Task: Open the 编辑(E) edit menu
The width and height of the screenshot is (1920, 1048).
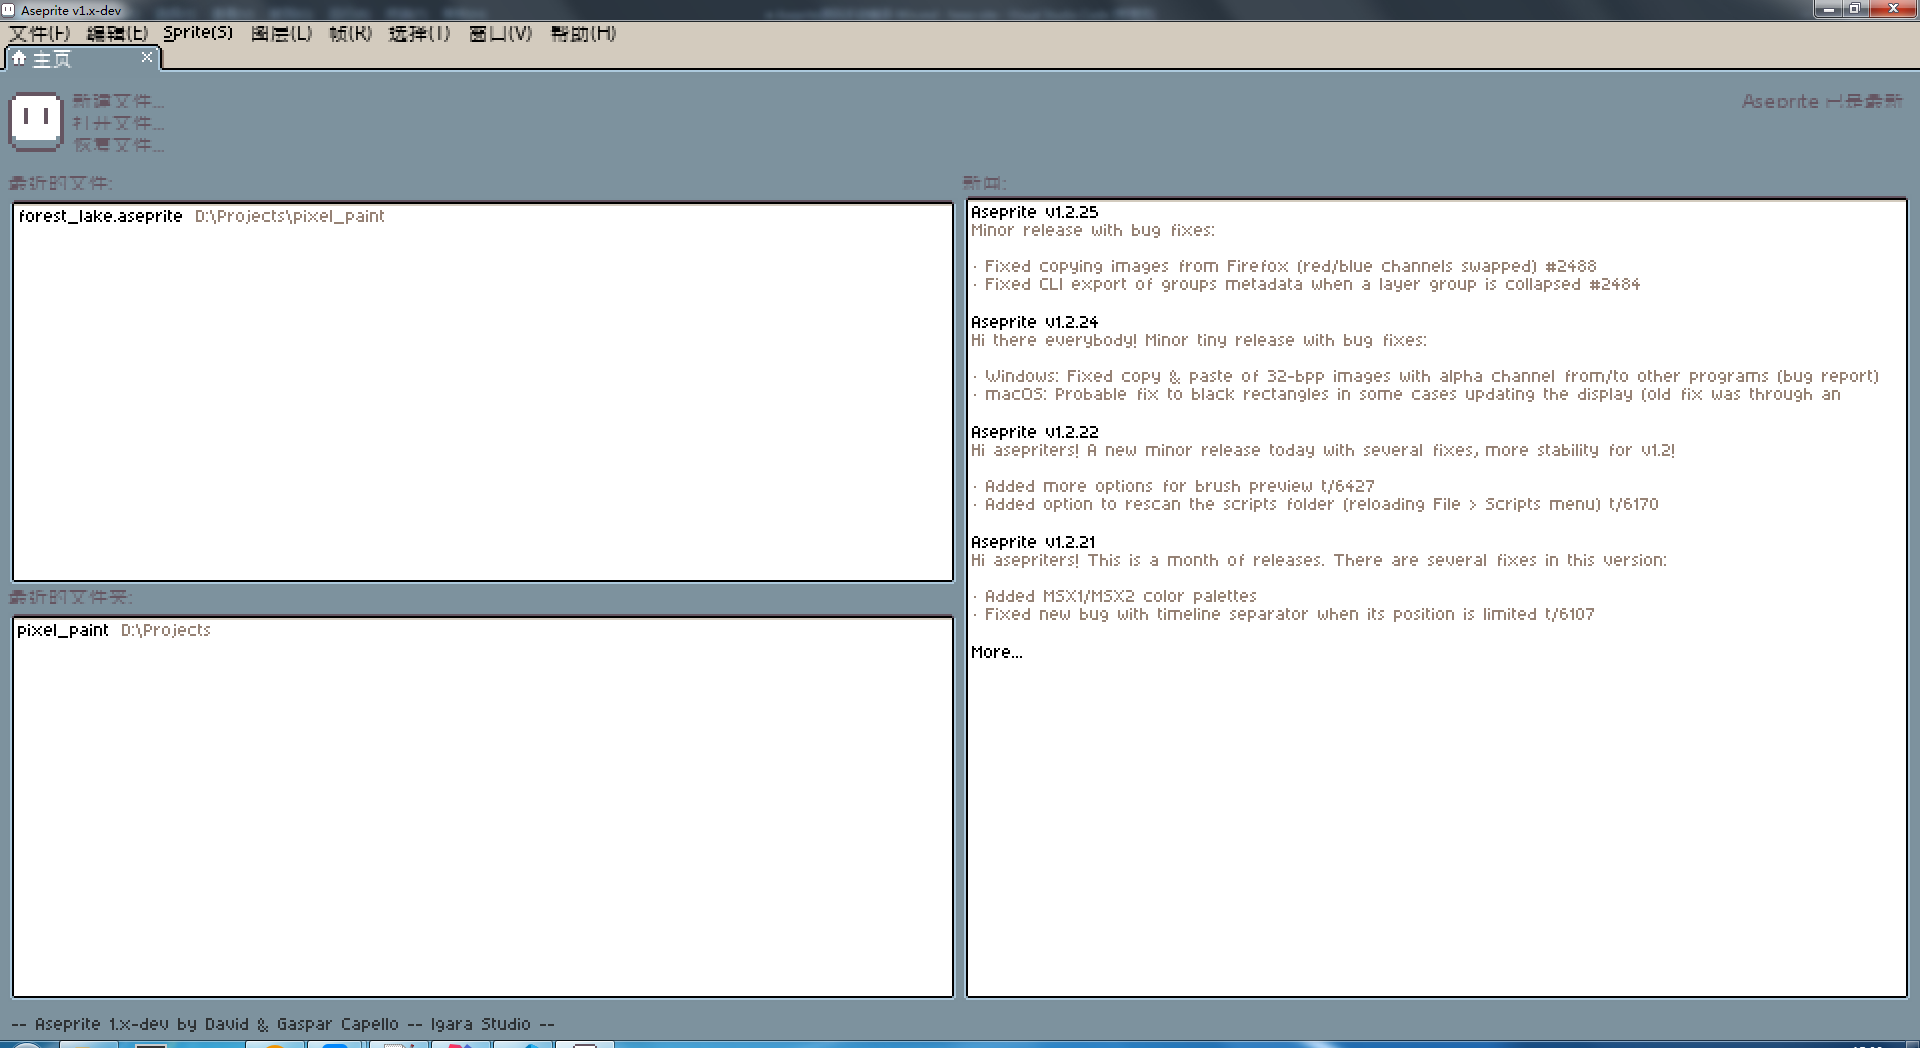Action: click(117, 33)
